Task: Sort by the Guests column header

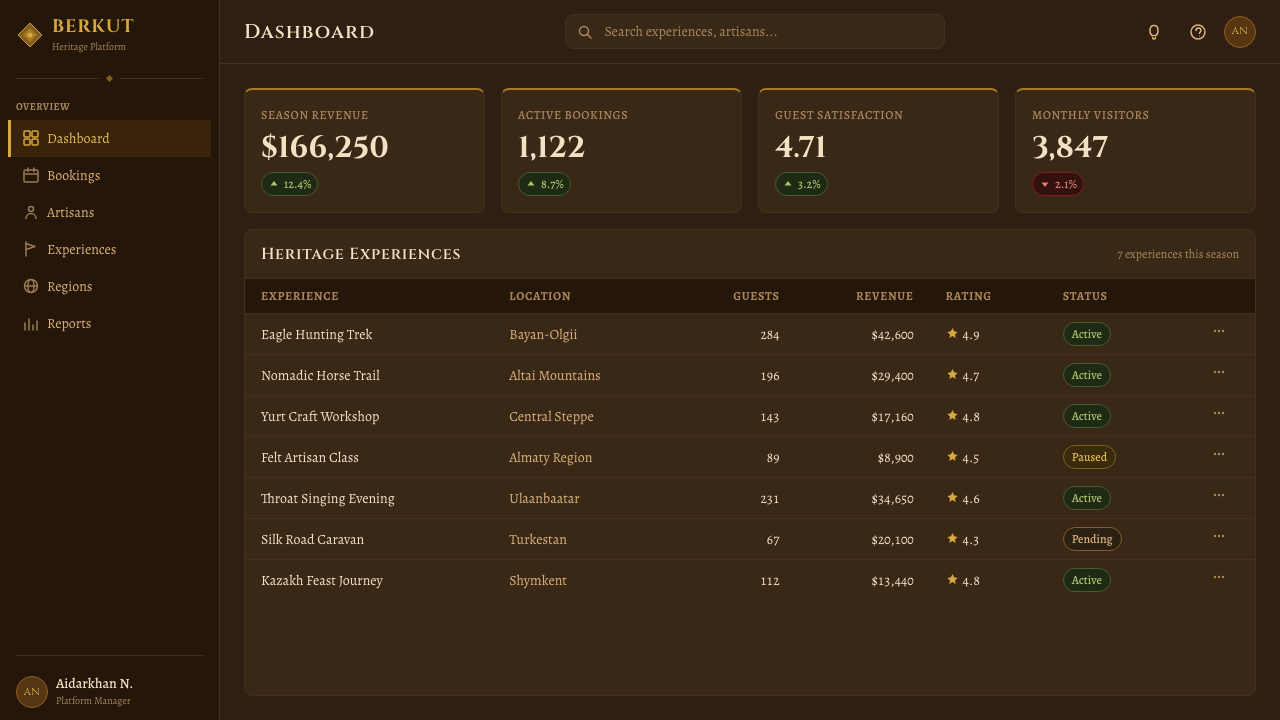Action: click(756, 296)
